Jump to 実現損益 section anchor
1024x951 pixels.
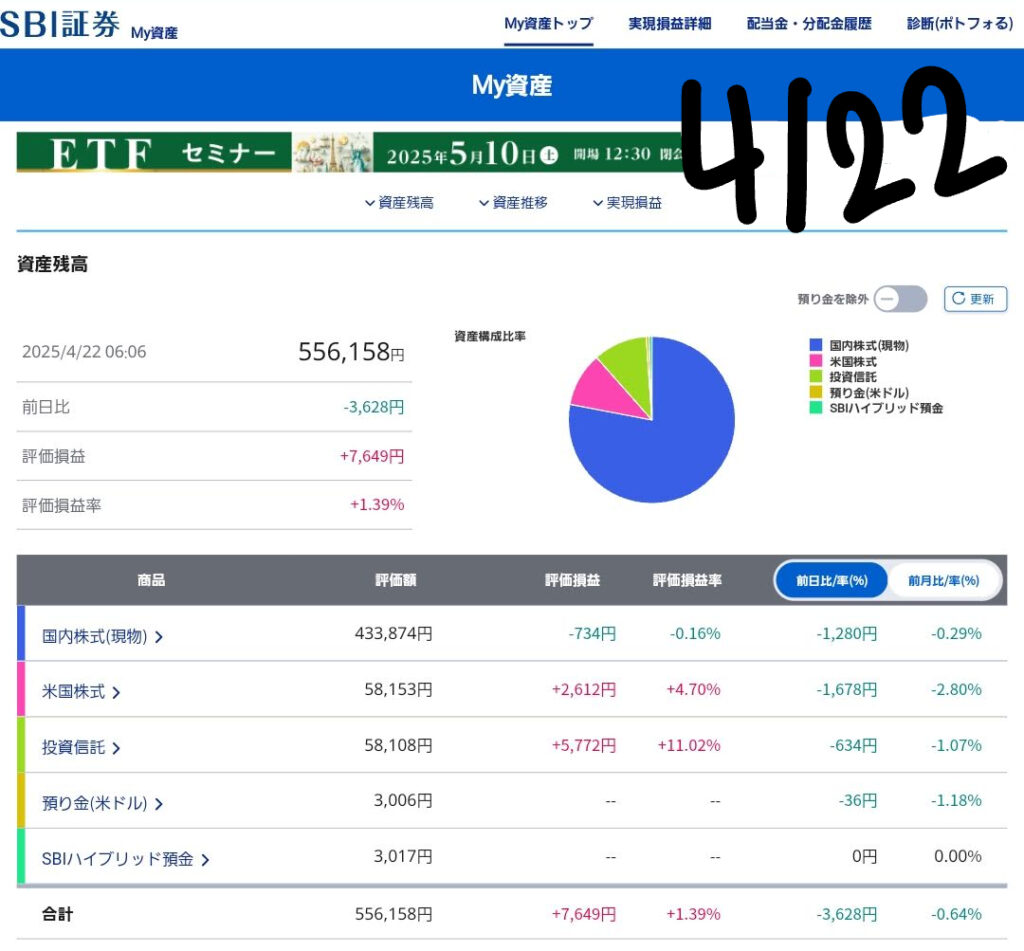627,203
